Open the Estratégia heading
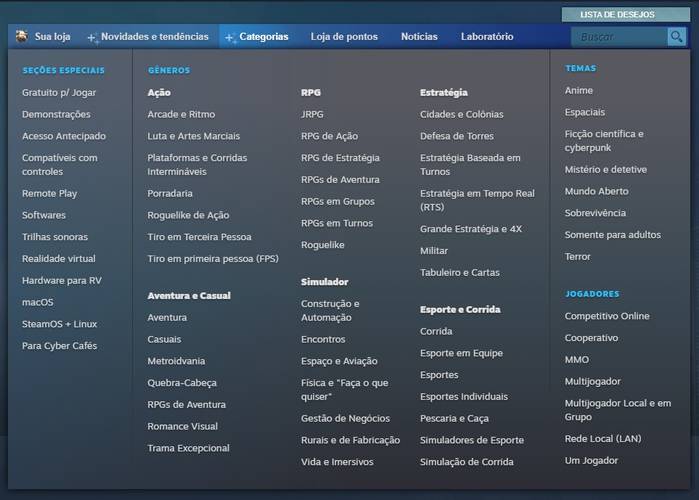Screen dimensions: 699x500 tap(444, 93)
